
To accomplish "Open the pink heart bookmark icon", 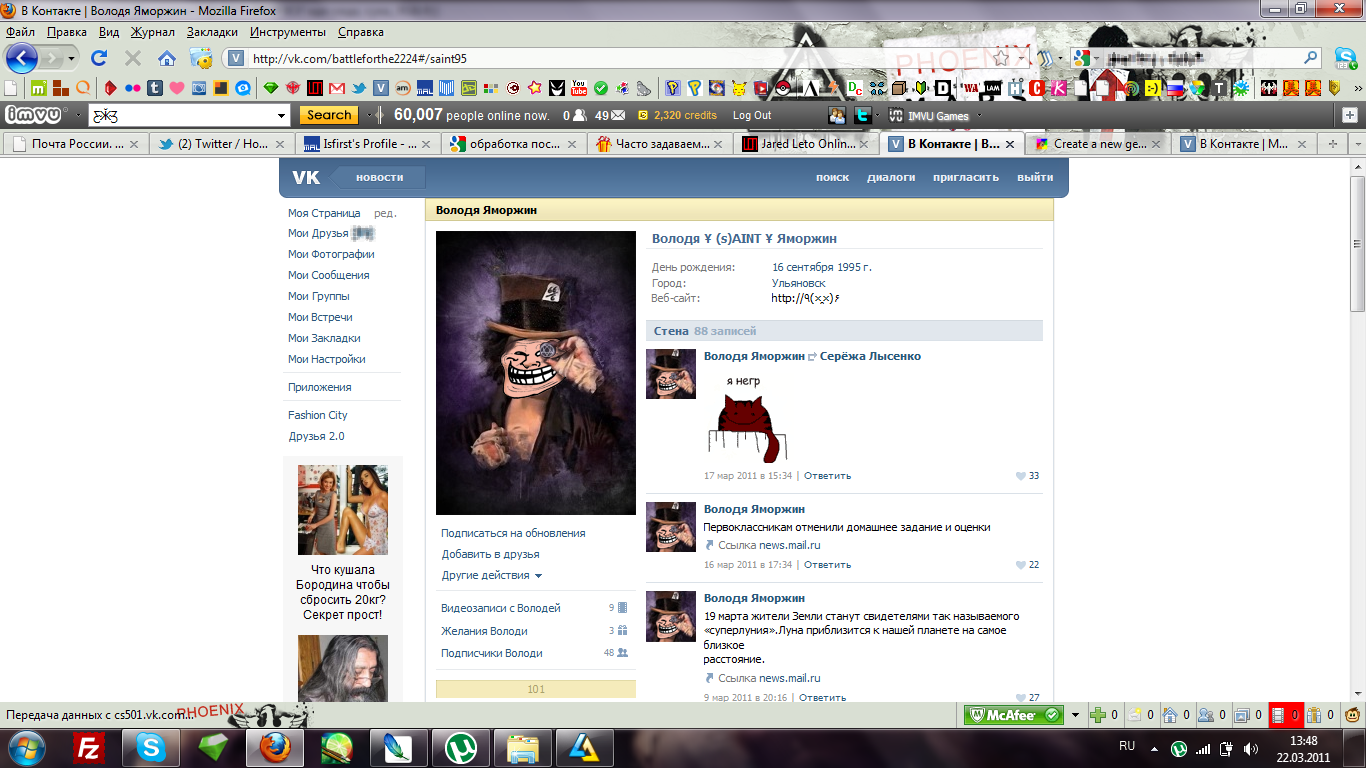I will pos(177,88).
